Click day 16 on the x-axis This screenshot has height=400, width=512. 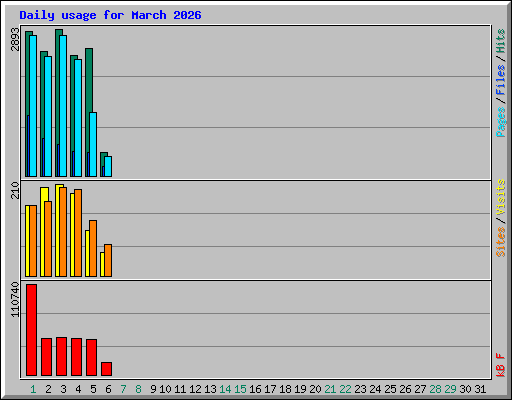click(x=255, y=389)
